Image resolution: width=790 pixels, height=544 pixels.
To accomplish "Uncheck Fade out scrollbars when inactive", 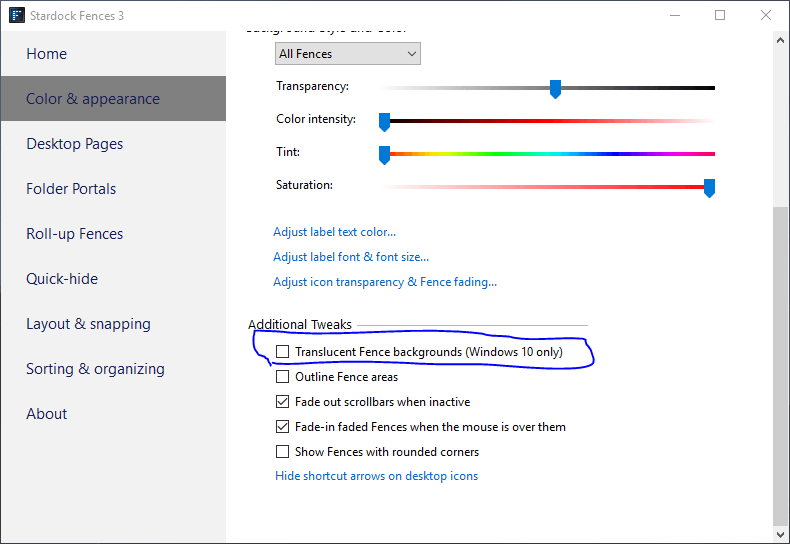I will point(283,401).
